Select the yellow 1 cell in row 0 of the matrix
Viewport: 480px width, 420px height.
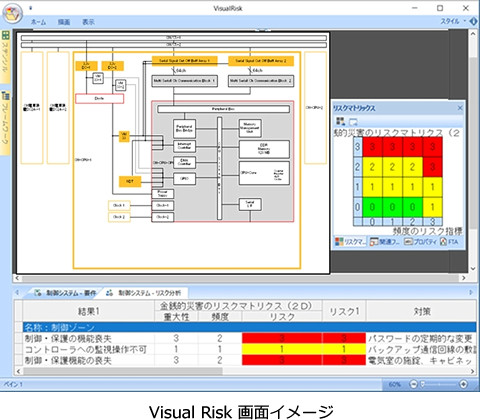tap(432, 207)
